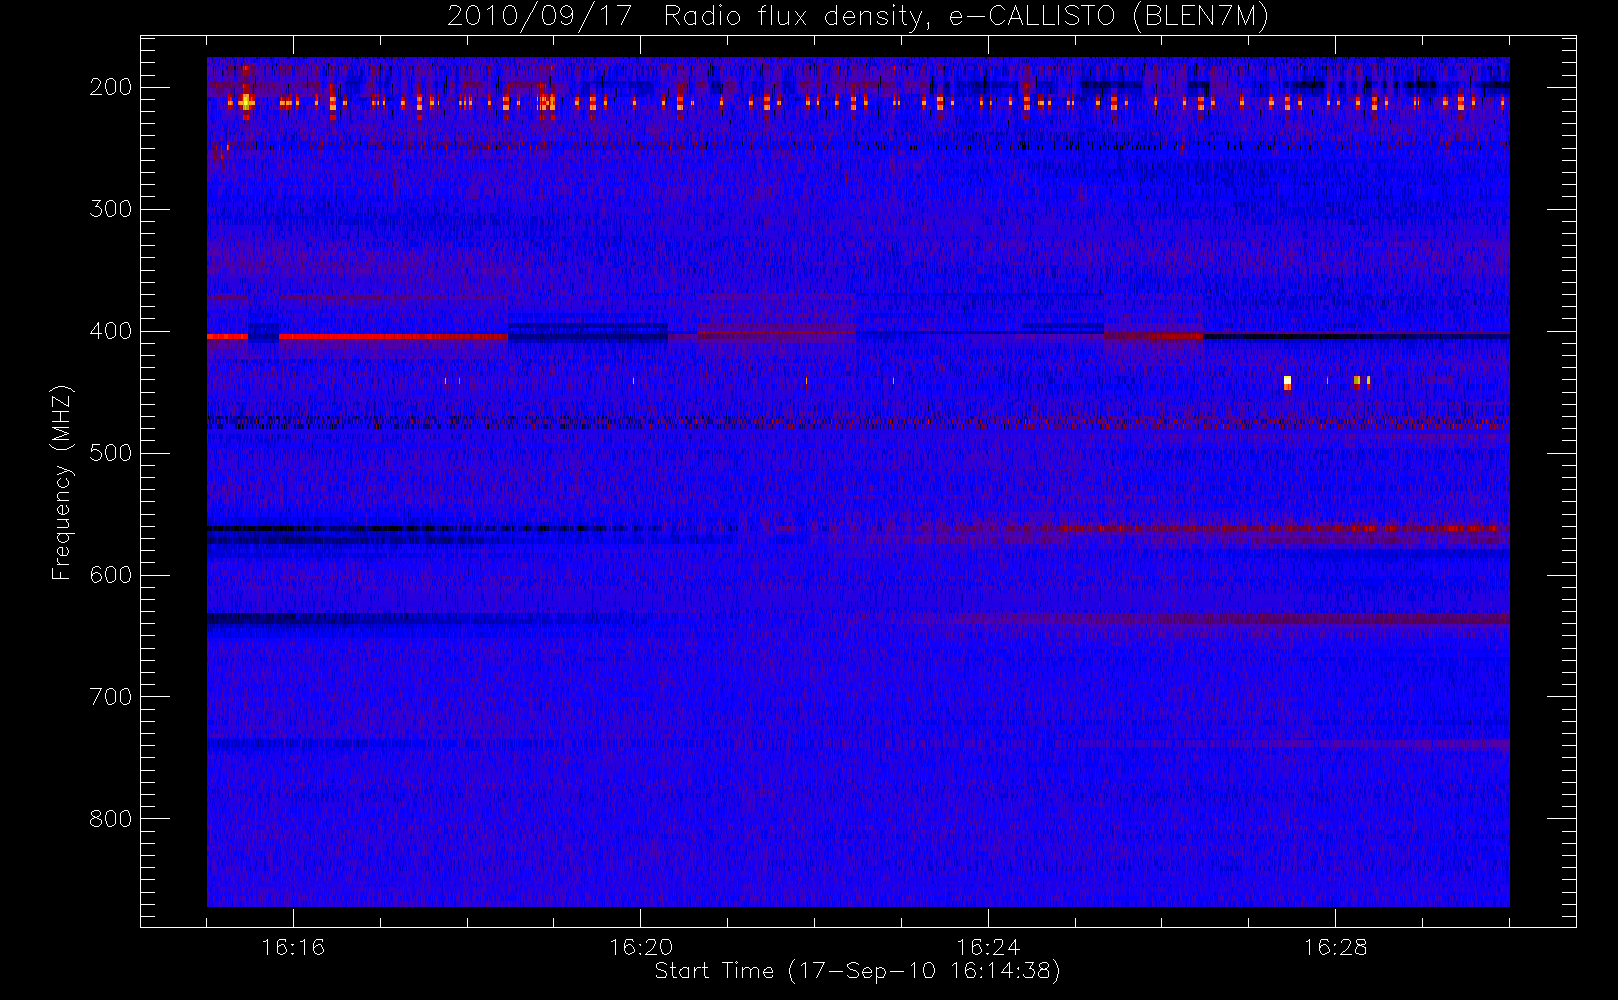Click the 16:20 time tick label
This screenshot has width=1618, height=1000.
[x=641, y=947]
